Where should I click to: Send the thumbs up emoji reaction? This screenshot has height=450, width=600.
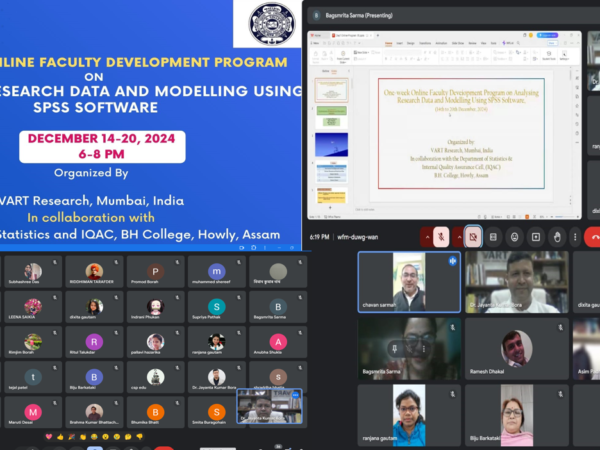pos(60,436)
